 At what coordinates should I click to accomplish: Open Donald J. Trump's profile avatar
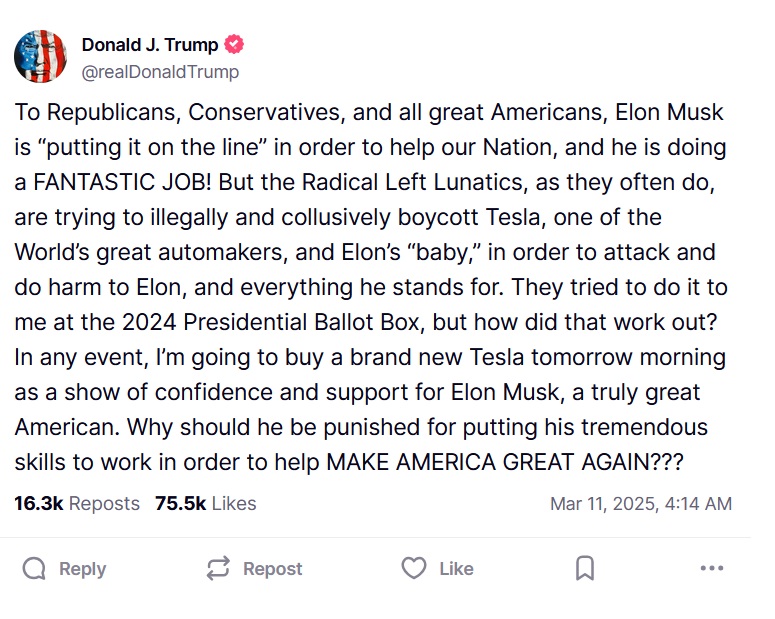point(40,56)
